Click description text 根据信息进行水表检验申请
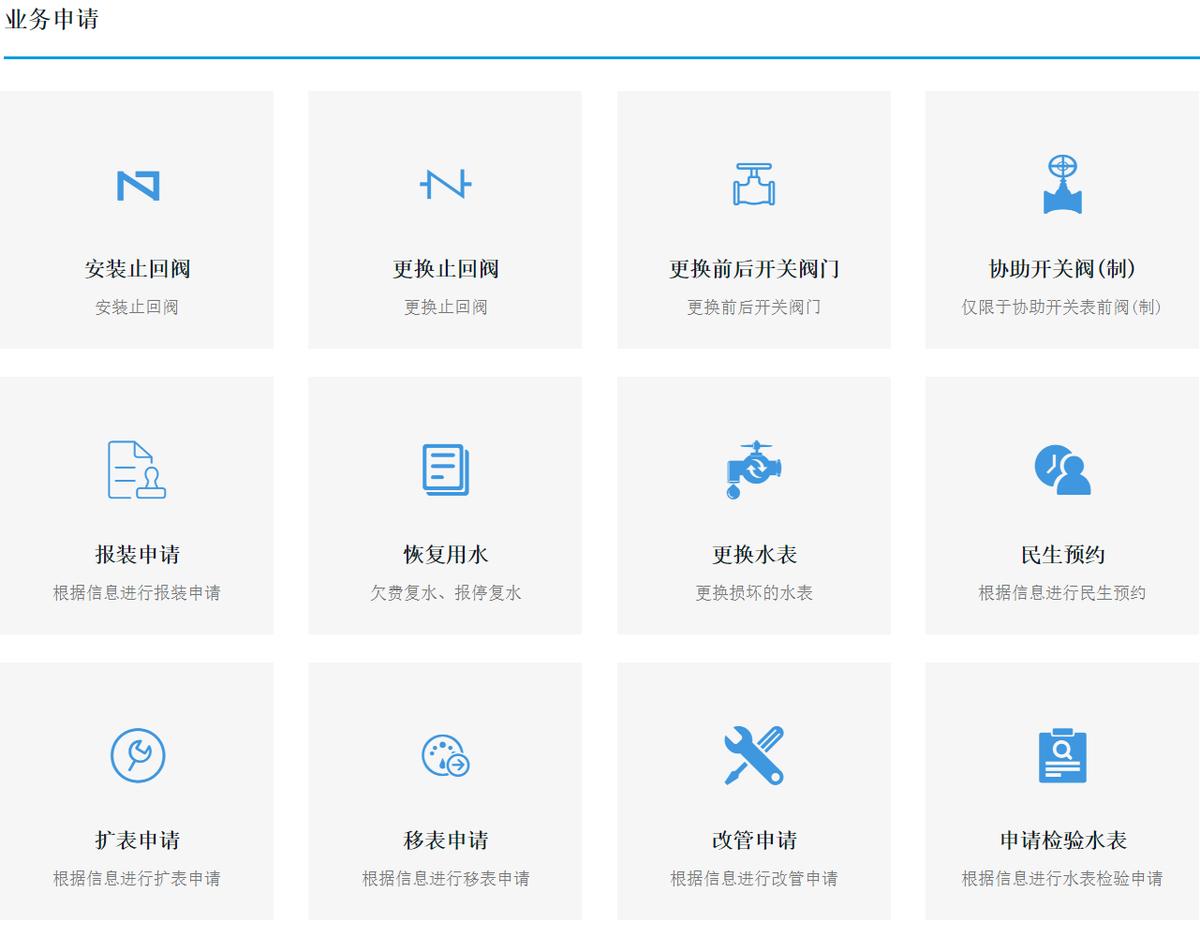The image size is (1200, 925). [x=1062, y=879]
